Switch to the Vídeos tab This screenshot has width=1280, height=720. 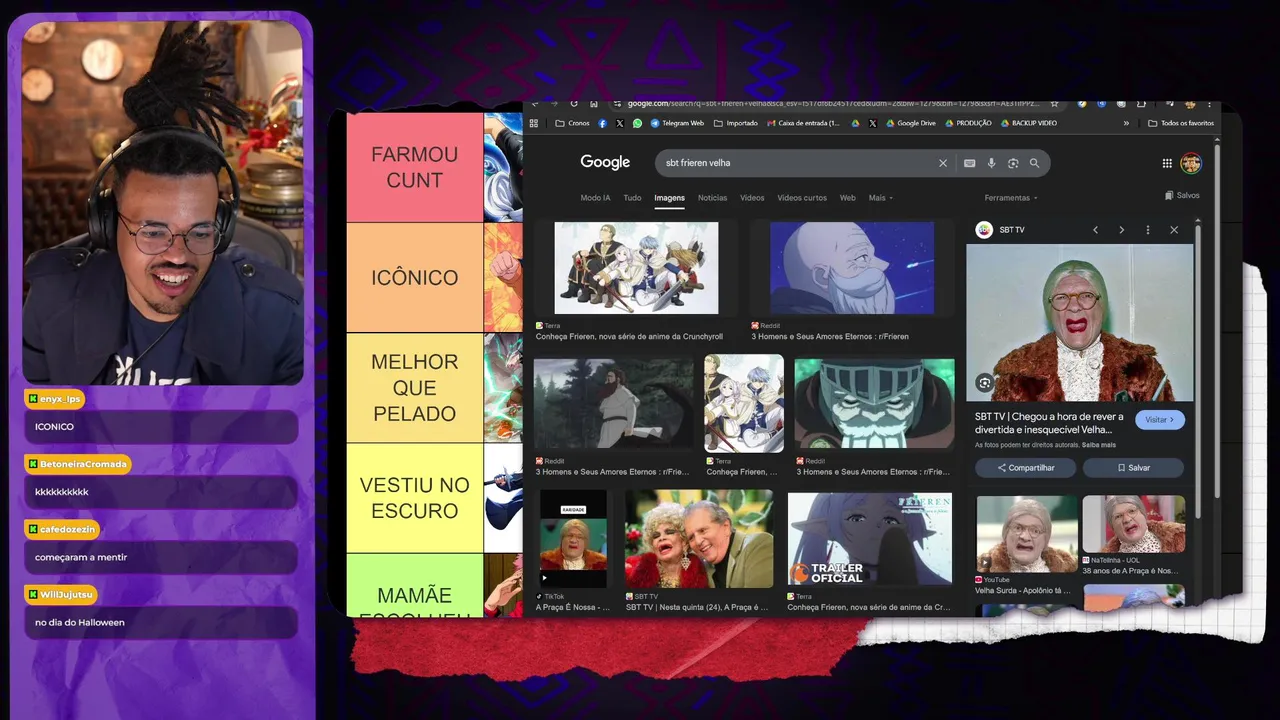point(752,198)
